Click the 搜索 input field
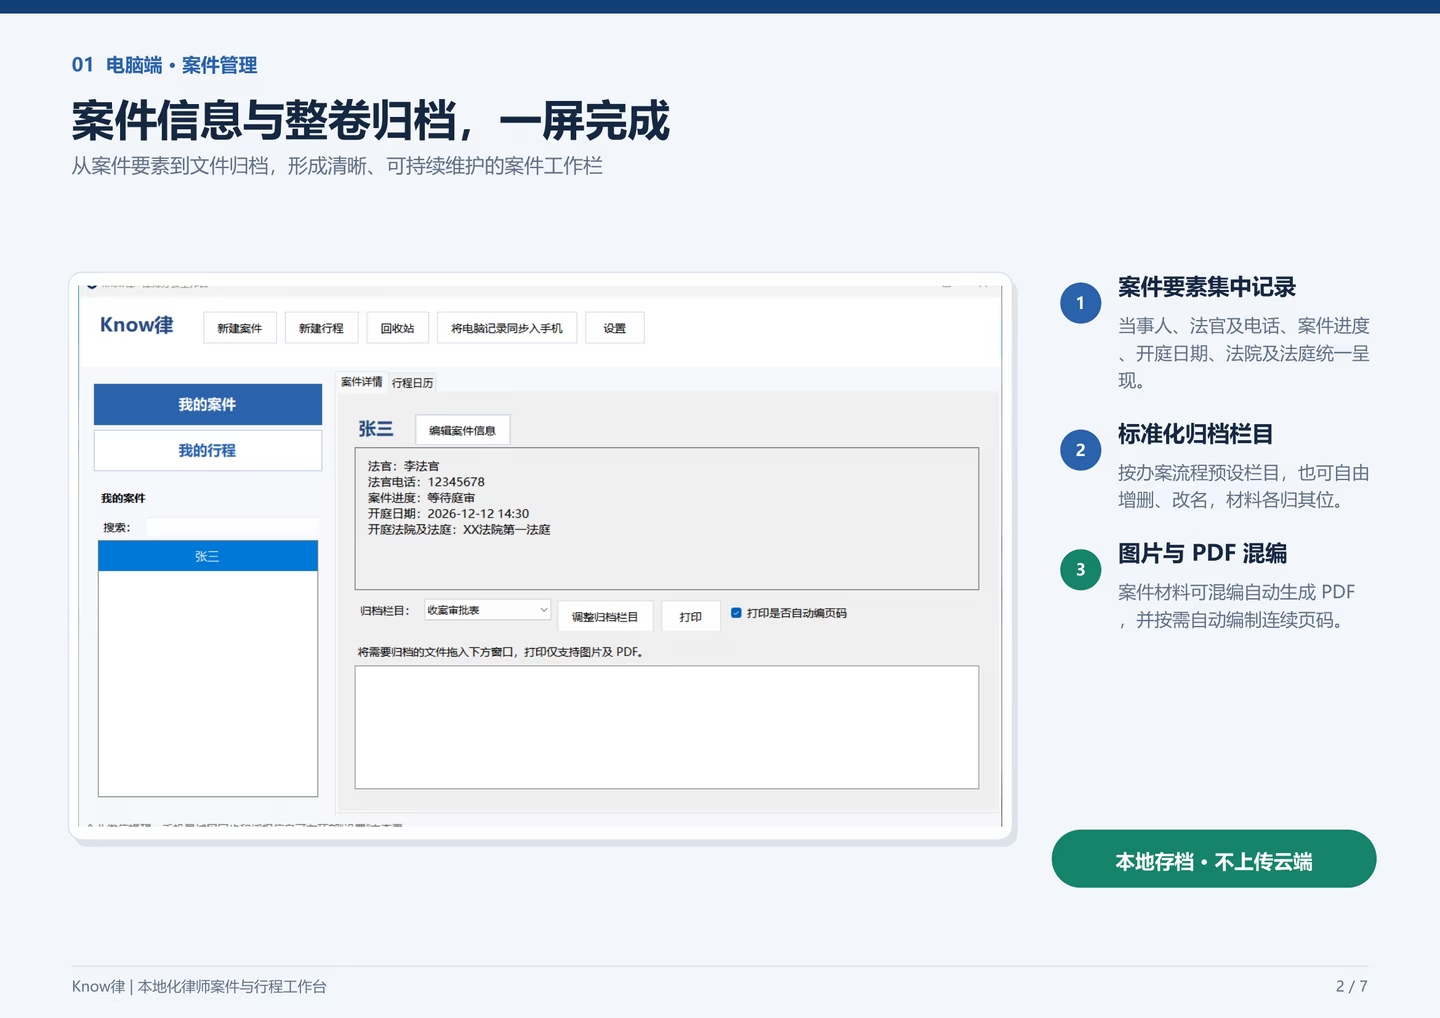Screen dimensions: 1440x1018 click(232, 527)
